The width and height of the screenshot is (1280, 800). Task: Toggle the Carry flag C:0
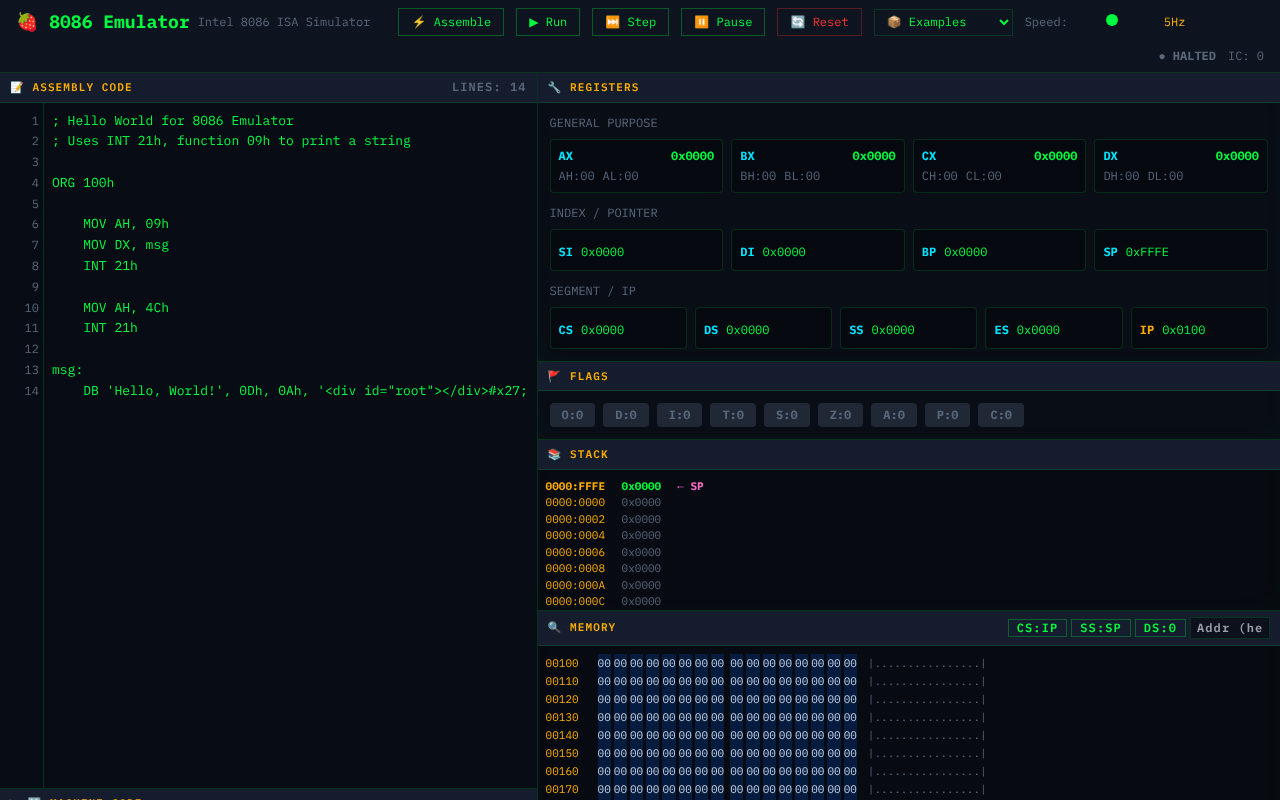[1001, 415]
